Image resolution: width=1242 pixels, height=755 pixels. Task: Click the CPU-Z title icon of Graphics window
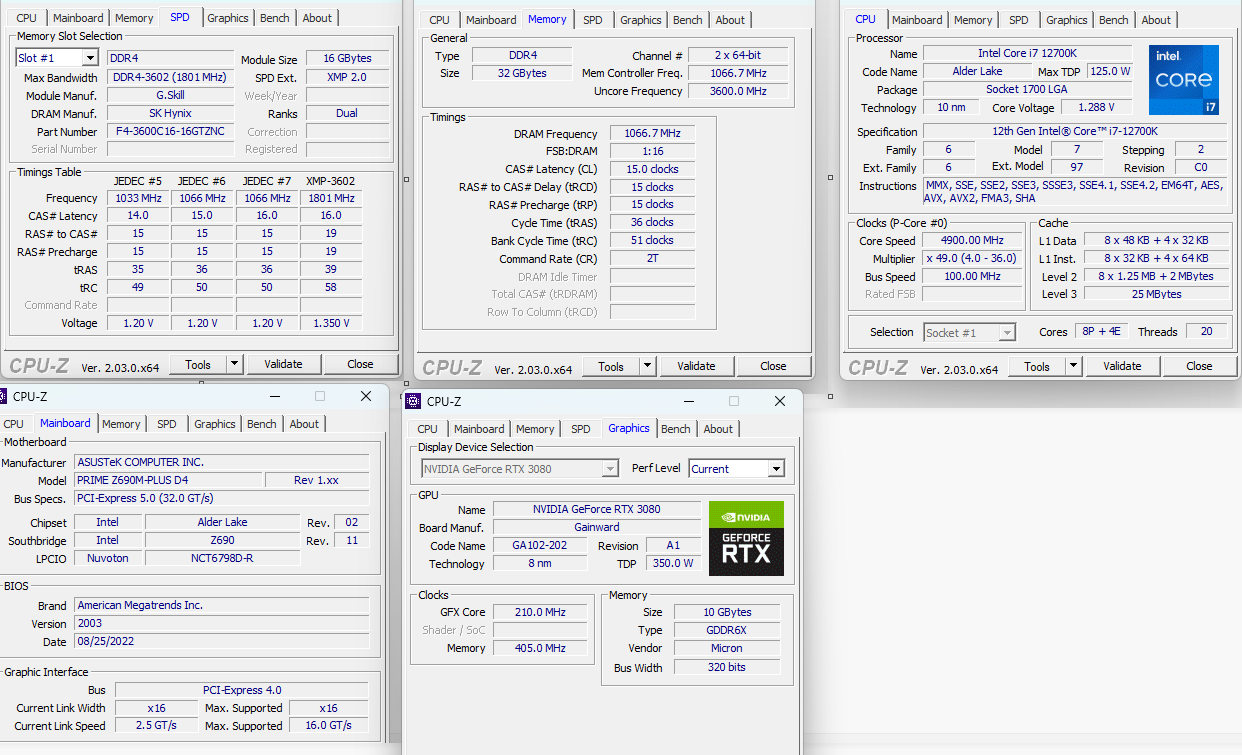tap(415, 401)
